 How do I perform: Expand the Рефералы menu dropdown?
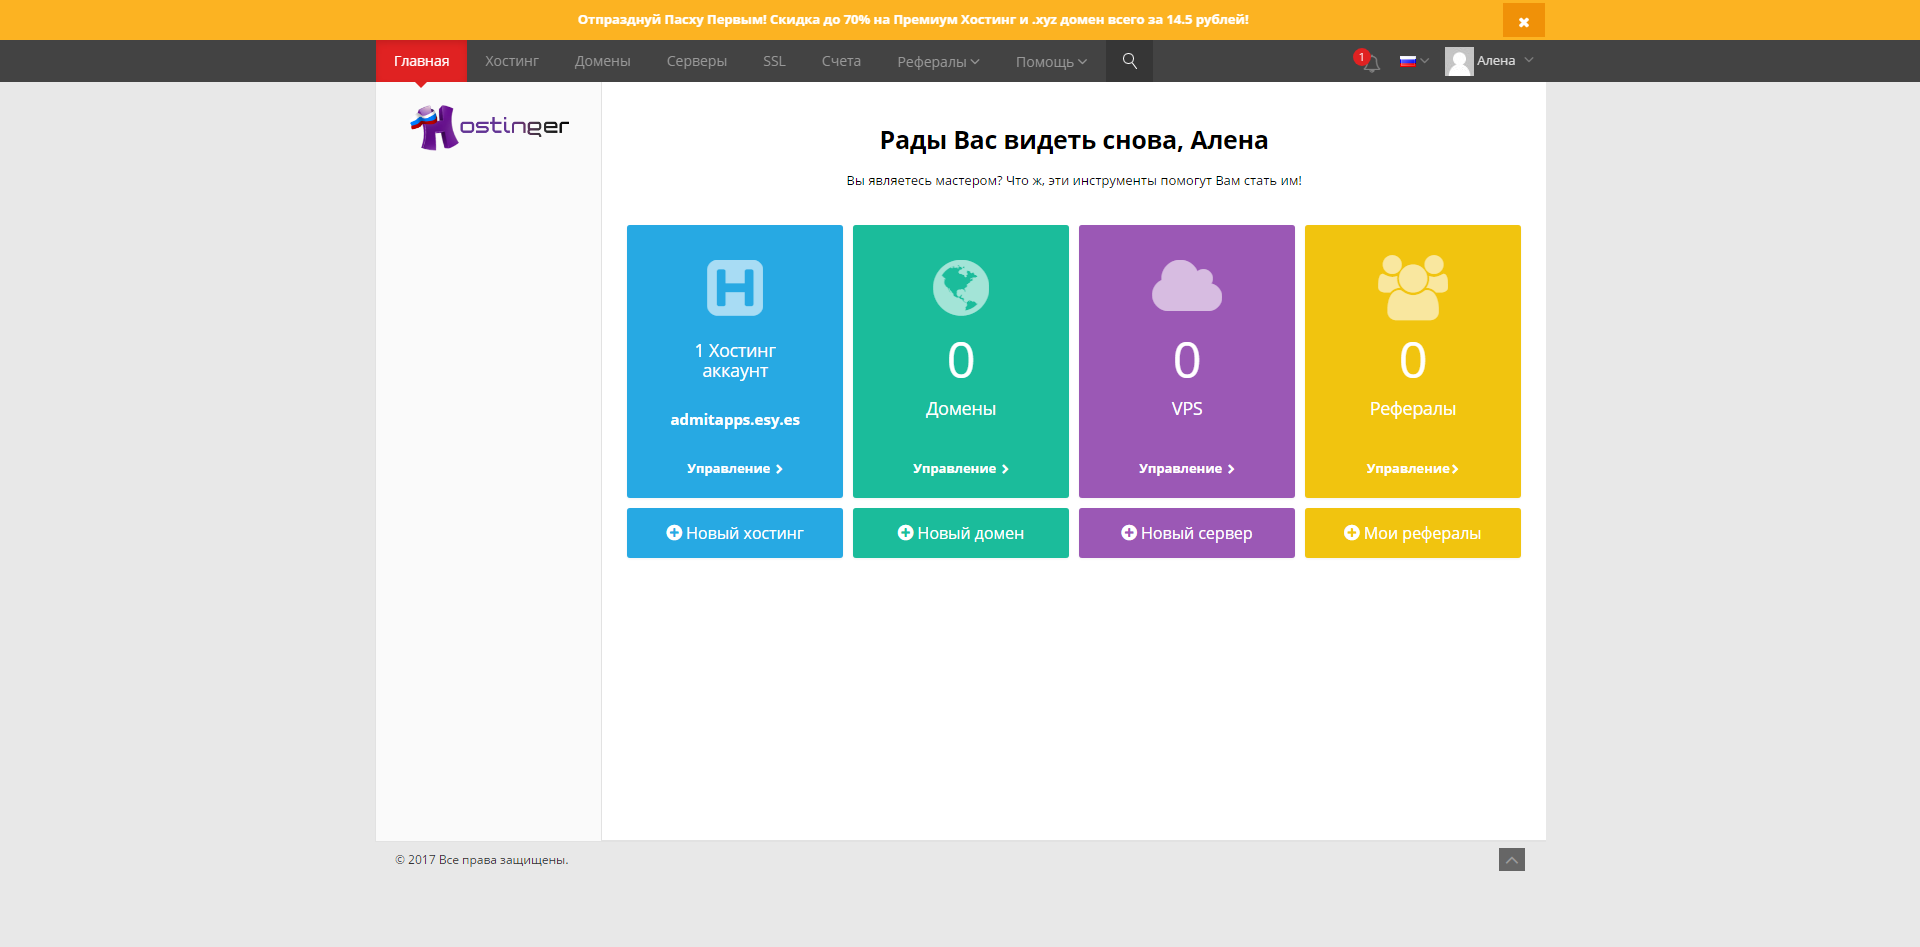(x=938, y=62)
